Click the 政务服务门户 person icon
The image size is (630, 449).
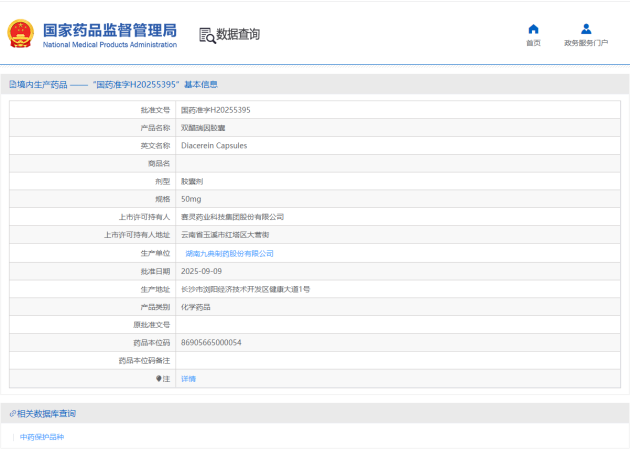586,29
